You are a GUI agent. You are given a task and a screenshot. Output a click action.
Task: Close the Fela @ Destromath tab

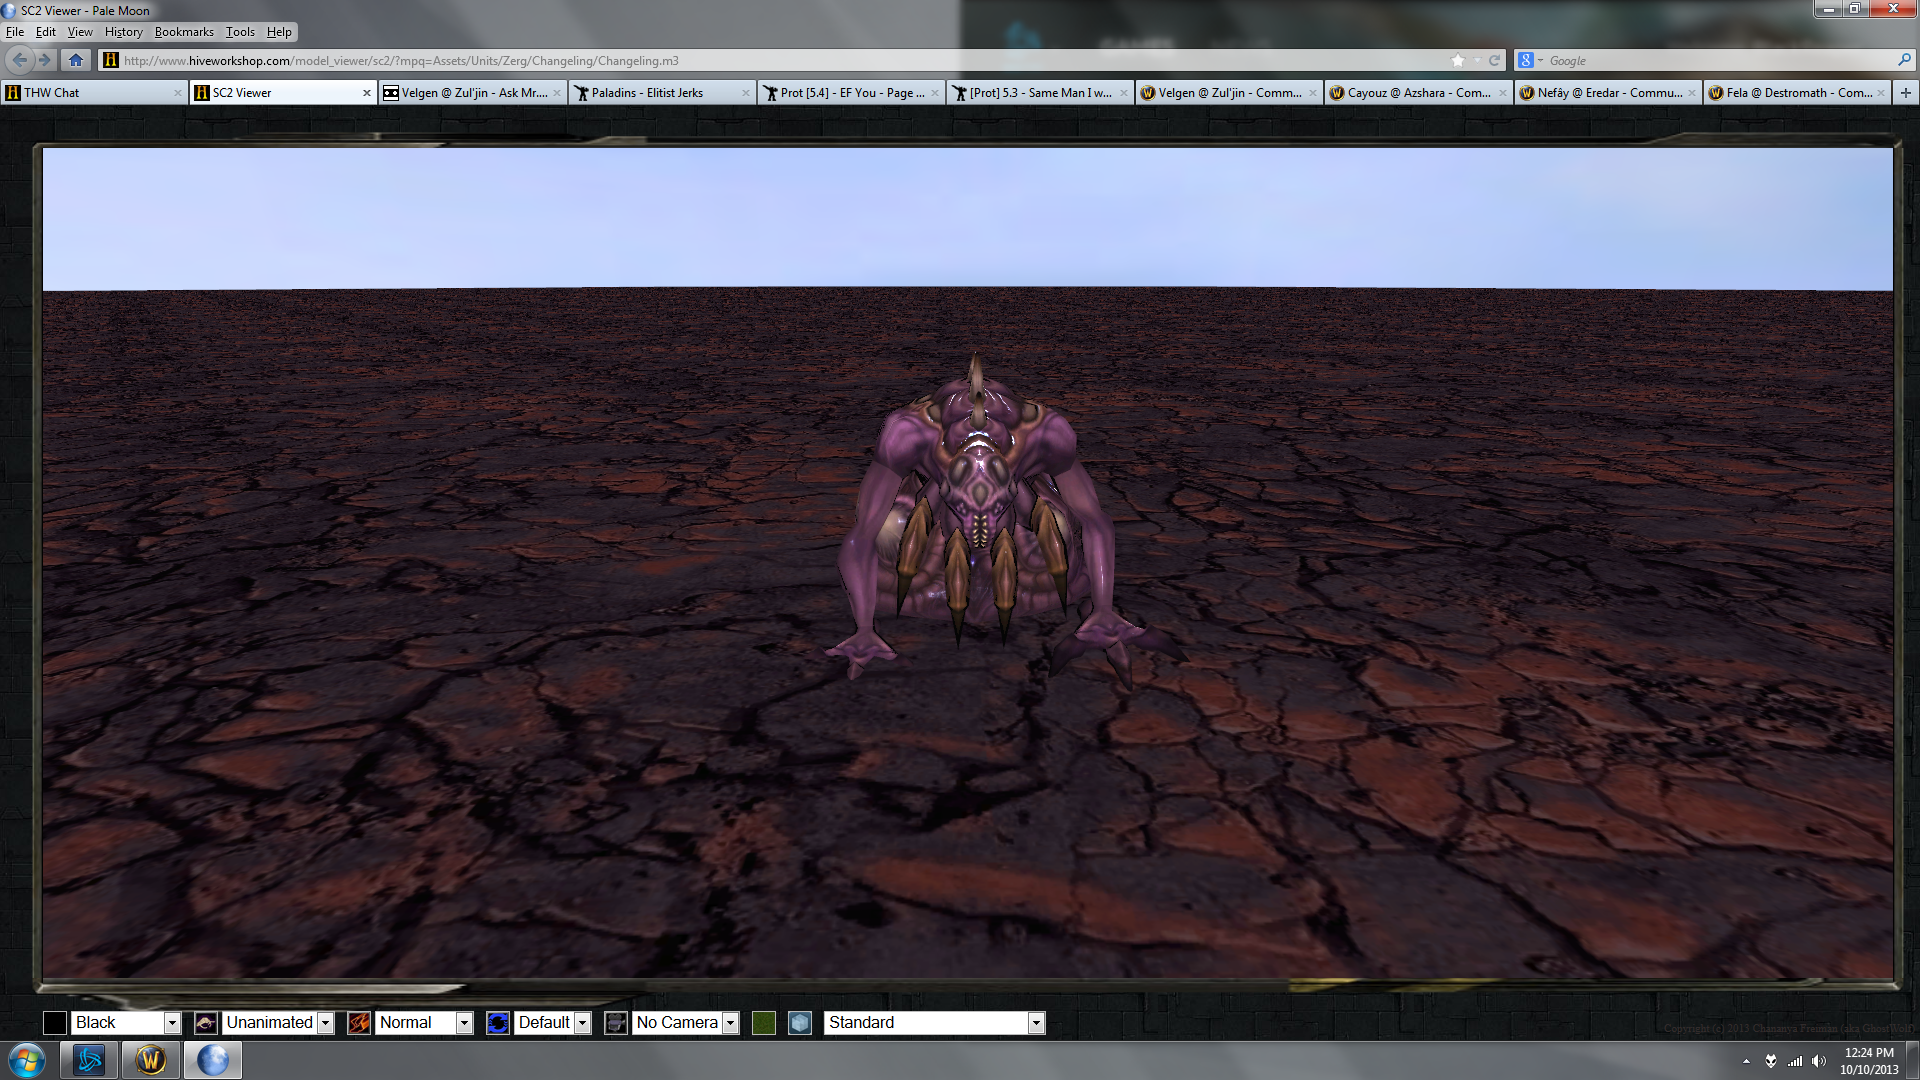click(x=1881, y=93)
